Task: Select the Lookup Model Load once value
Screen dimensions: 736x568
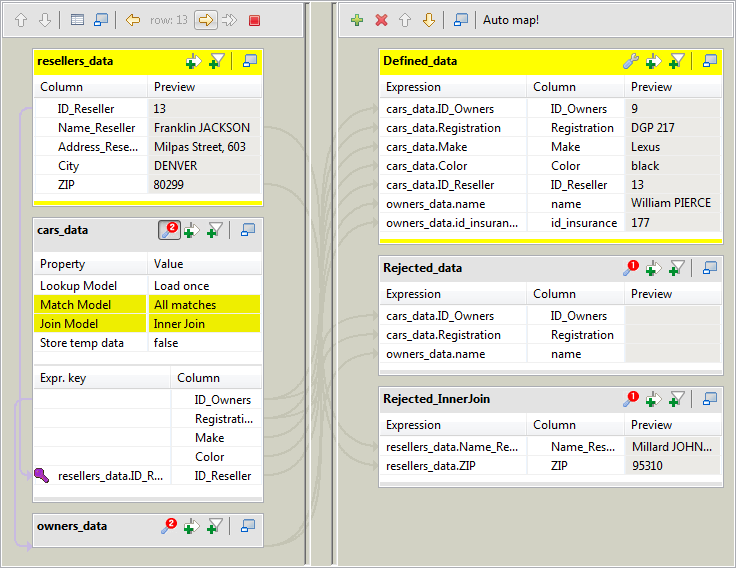Action: [x=204, y=286]
